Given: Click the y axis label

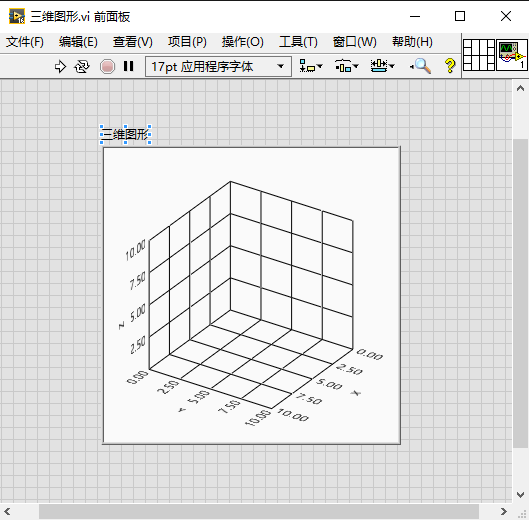Looking at the screenshot, I should pyautogui.click(x=182, y=410).
